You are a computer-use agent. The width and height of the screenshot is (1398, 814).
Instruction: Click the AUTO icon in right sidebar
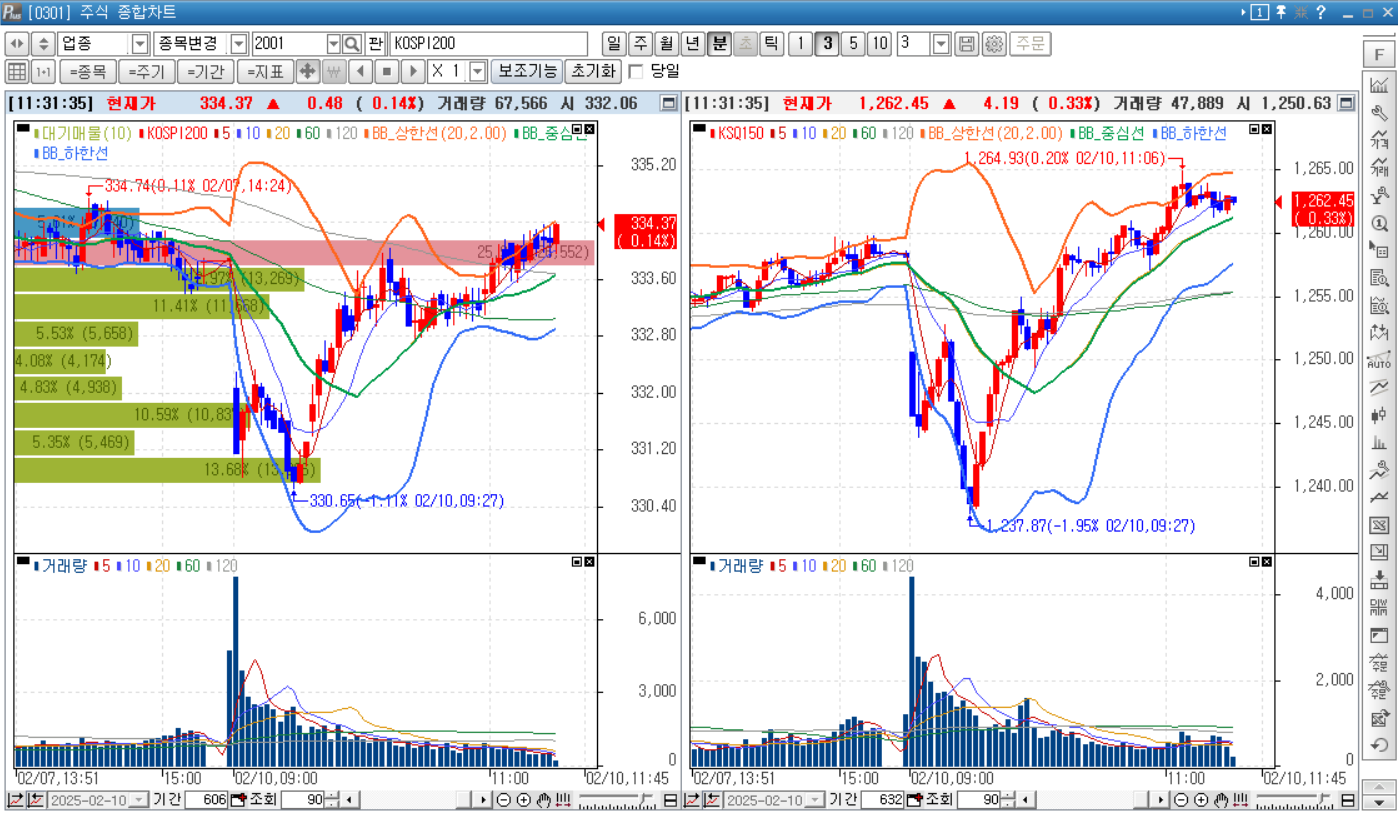click(x=1379, y=359)
